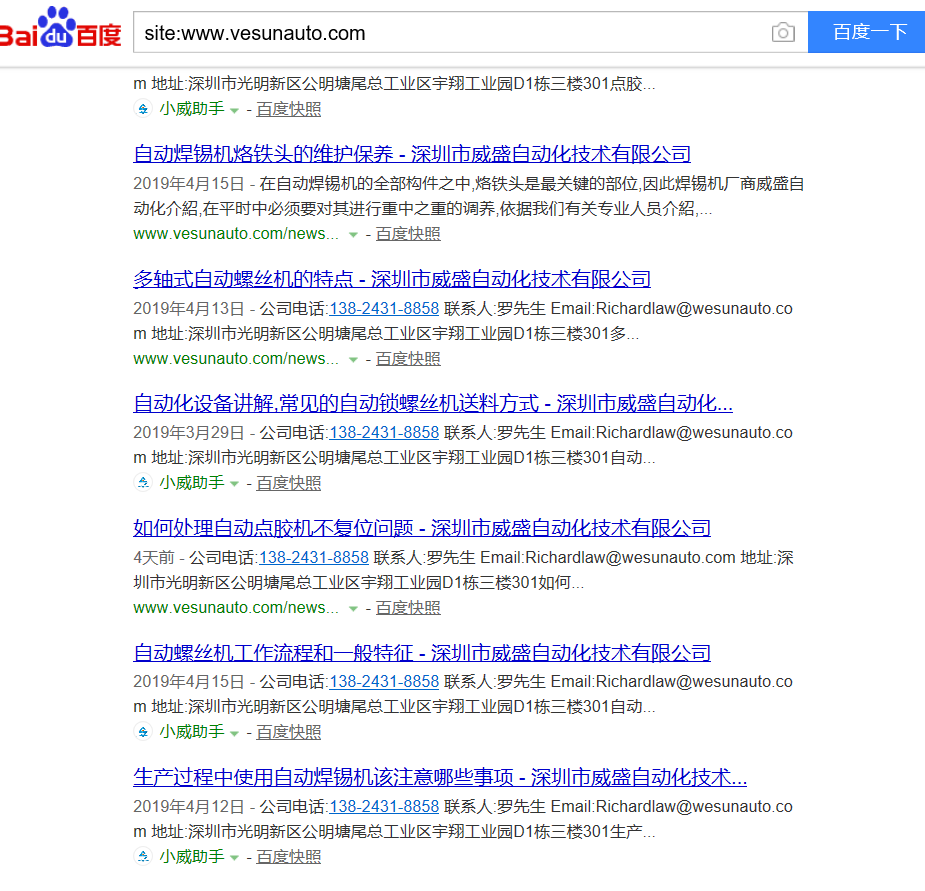Click green URL under 烙铁头的维护保养 result
This screenshot has height=891, width=925.
(x=236, y=234)
